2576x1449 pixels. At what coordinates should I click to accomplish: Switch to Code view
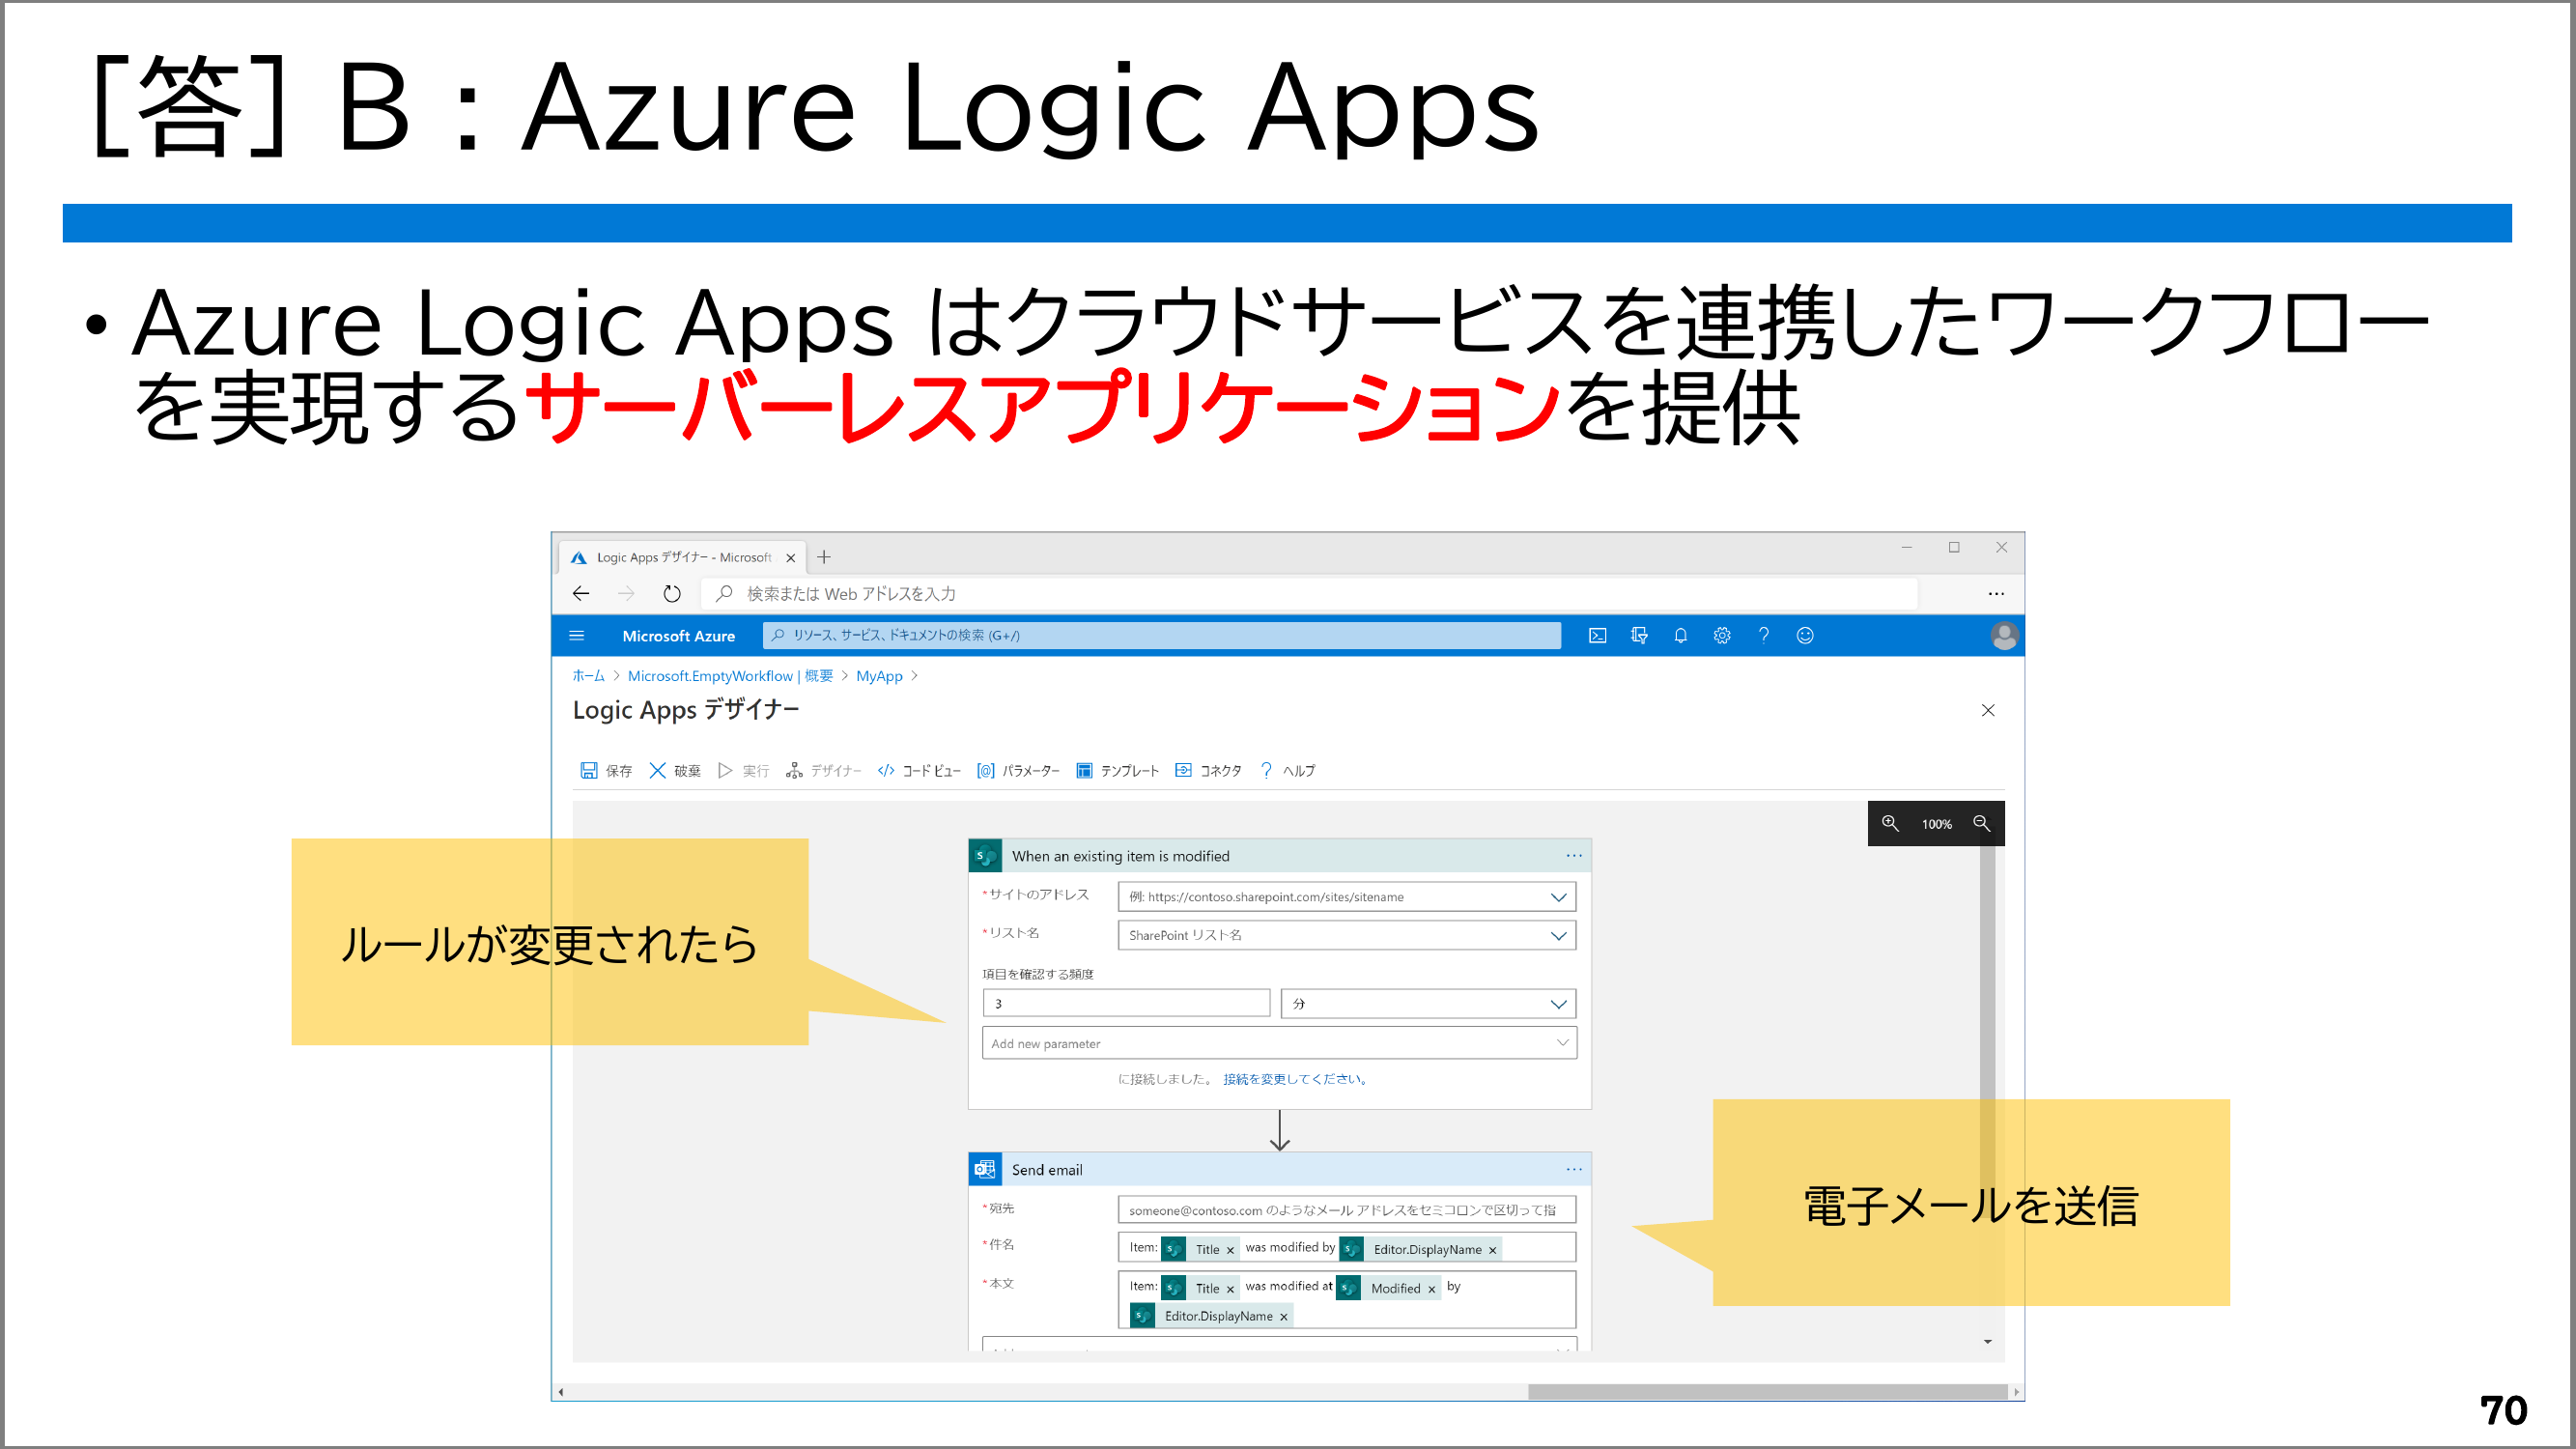tap(918, 770)
